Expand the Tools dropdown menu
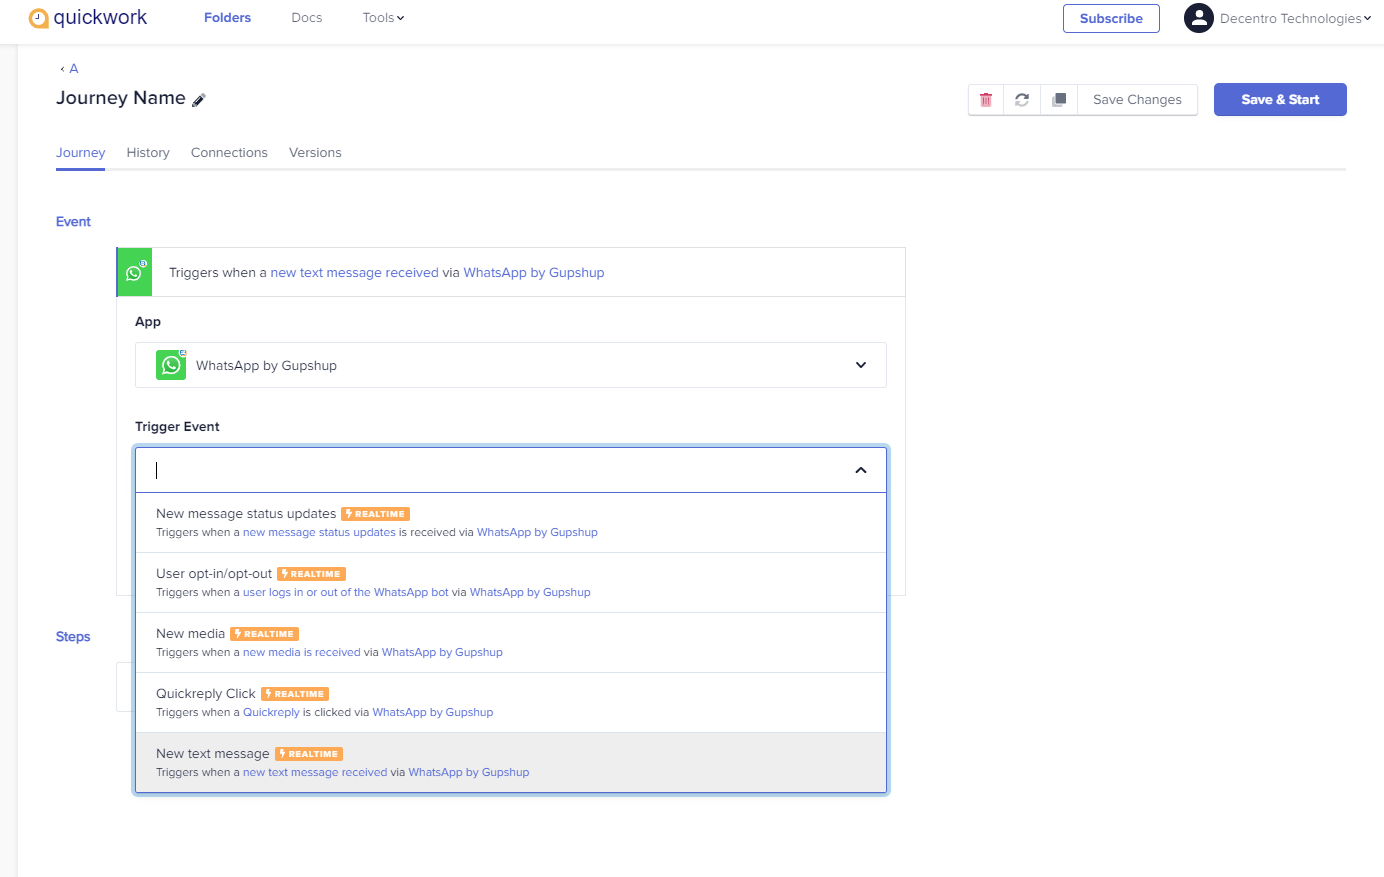This screenshot has width=1384, height=877. click(383, 18)
